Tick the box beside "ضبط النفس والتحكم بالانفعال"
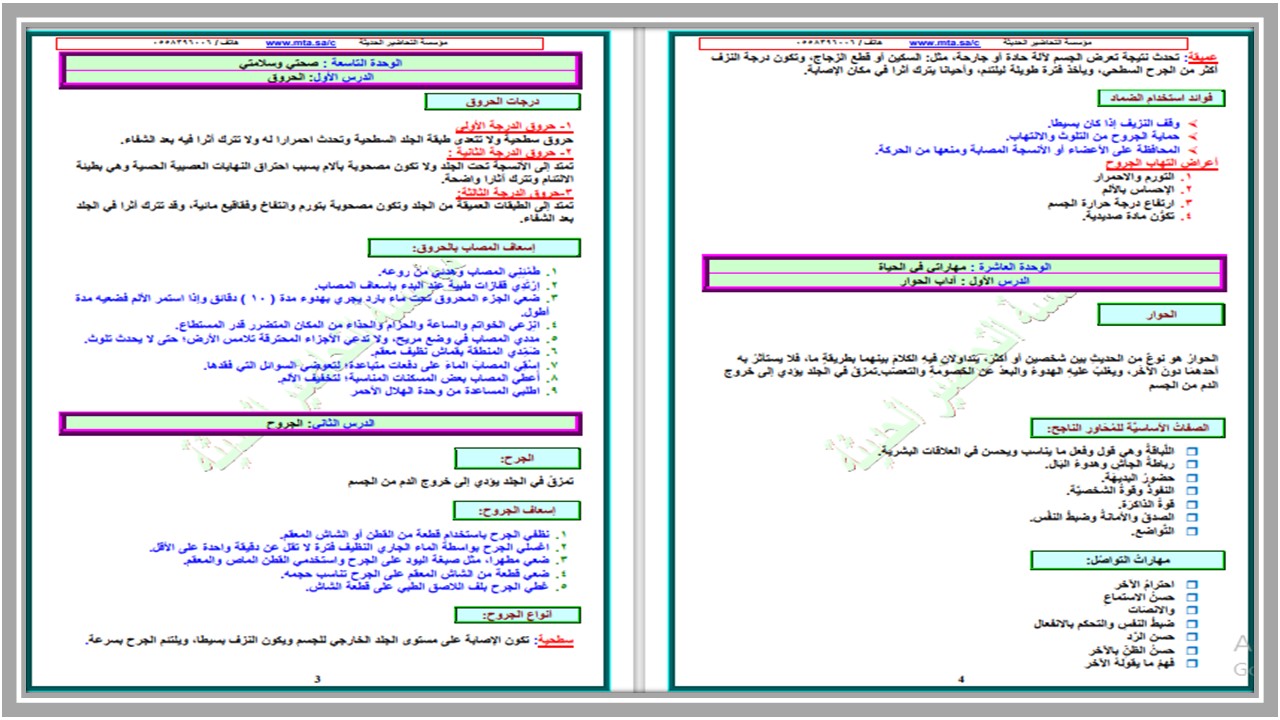This screenshot has height=720, width=1280. coord(1191,623)
